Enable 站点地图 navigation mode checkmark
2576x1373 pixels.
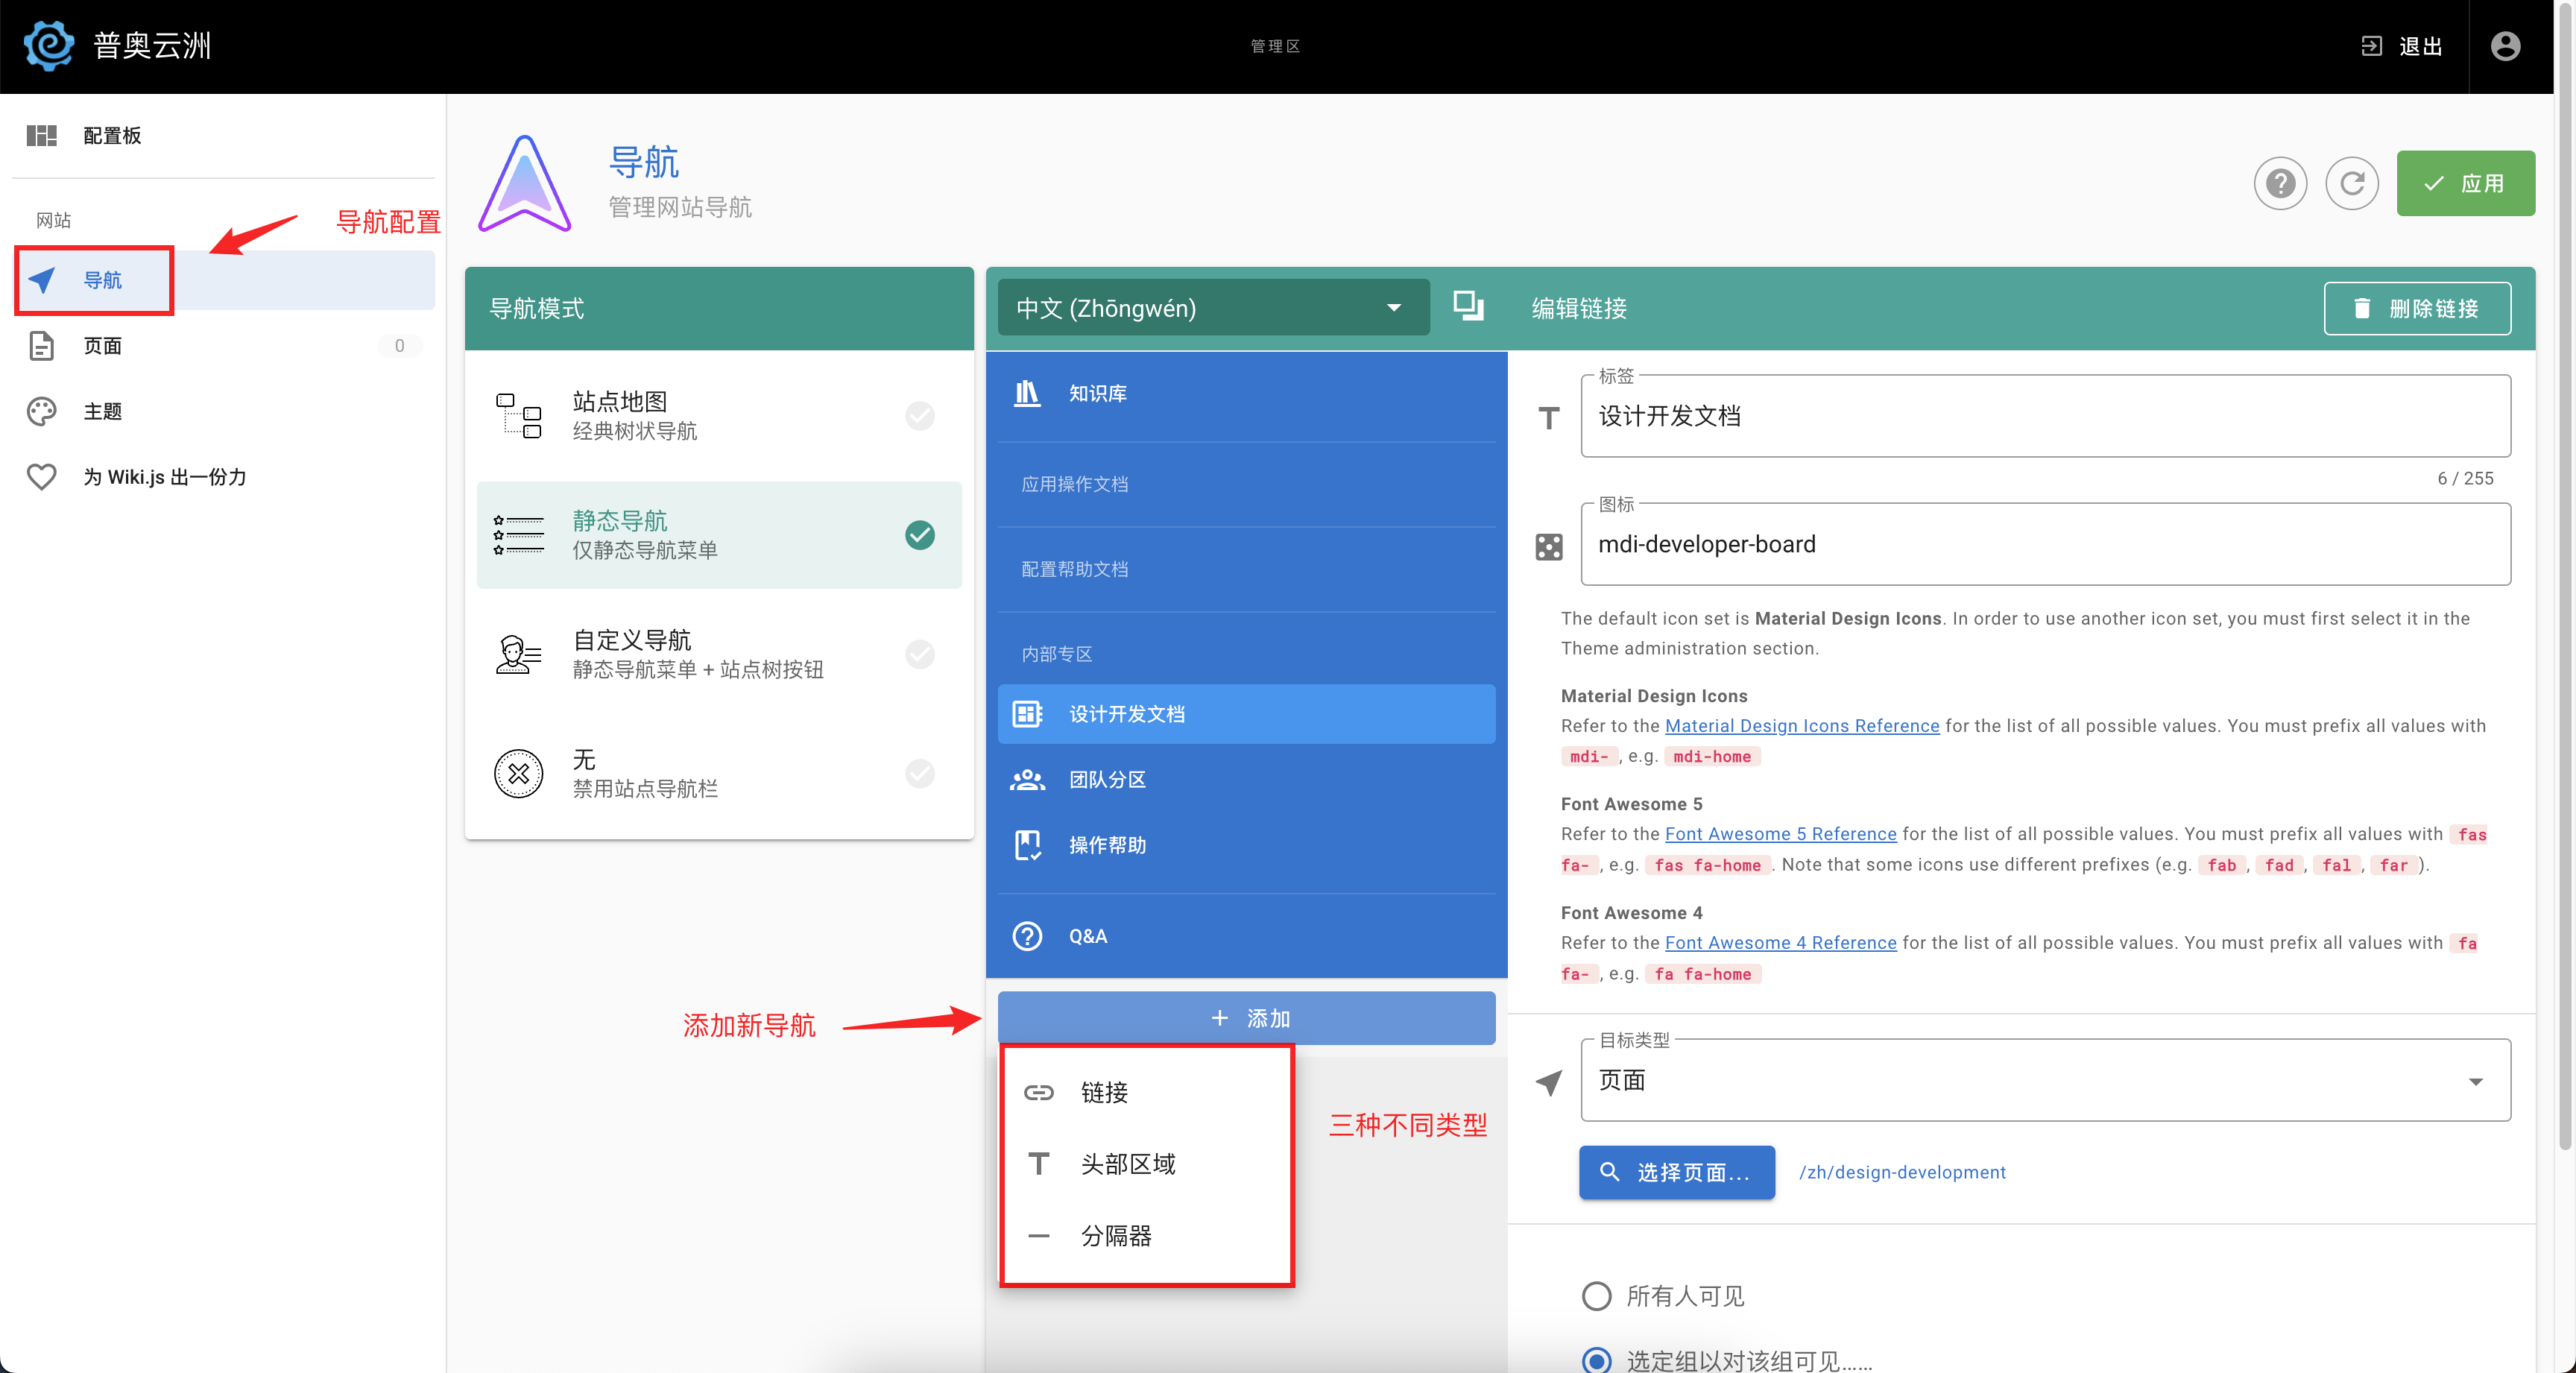(919, 415)
